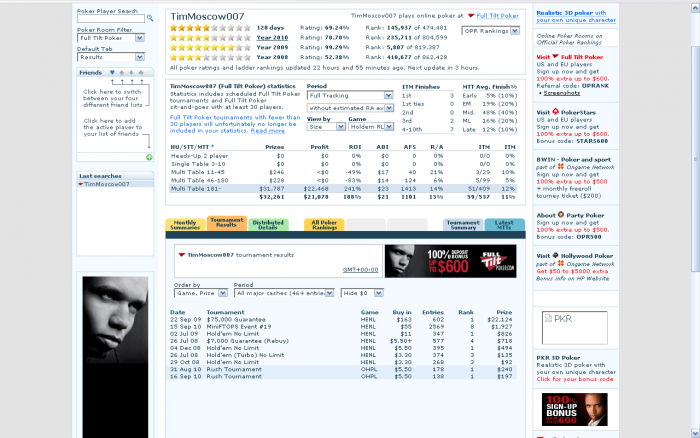Click Hollywood Poker icon in sidebar

coord(555,255)
